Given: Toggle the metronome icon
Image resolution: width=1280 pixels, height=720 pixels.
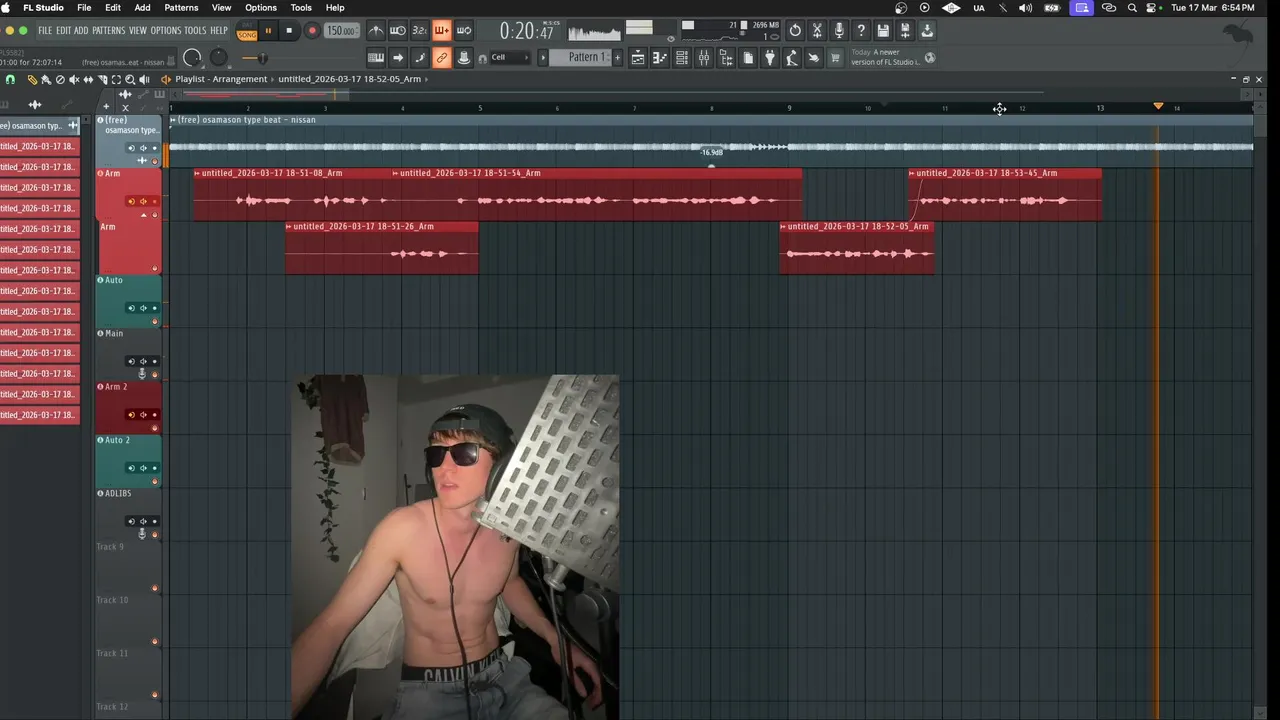Looking at the screenshot, I should pos(376,31).
